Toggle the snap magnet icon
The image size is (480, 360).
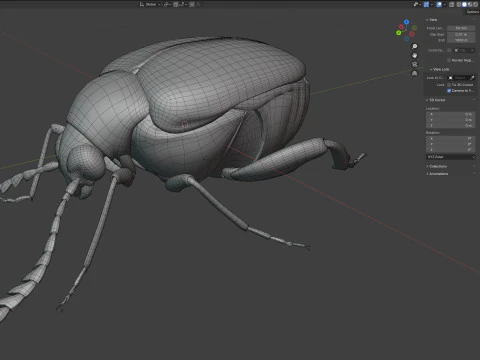tap(176, 5)
